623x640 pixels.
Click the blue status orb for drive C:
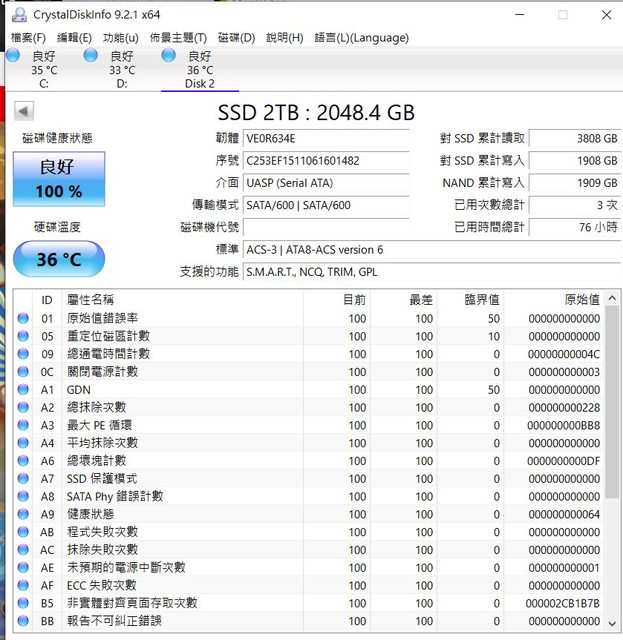13,56
